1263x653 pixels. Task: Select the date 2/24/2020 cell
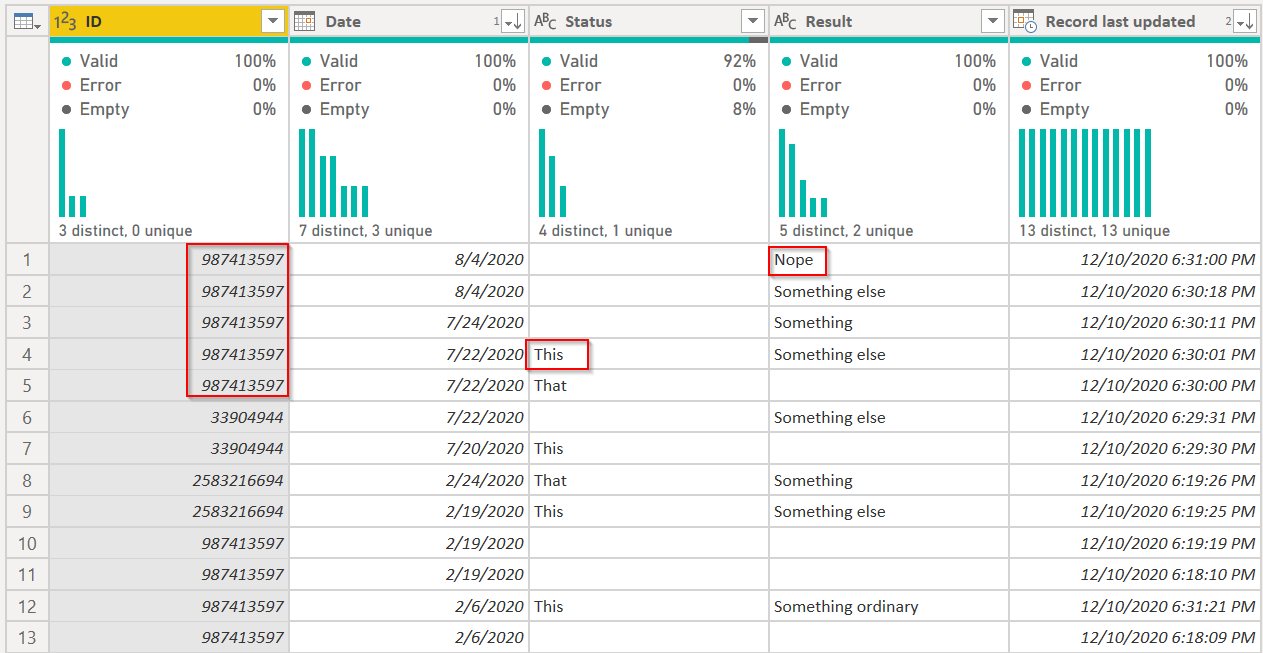coord(409,481)
